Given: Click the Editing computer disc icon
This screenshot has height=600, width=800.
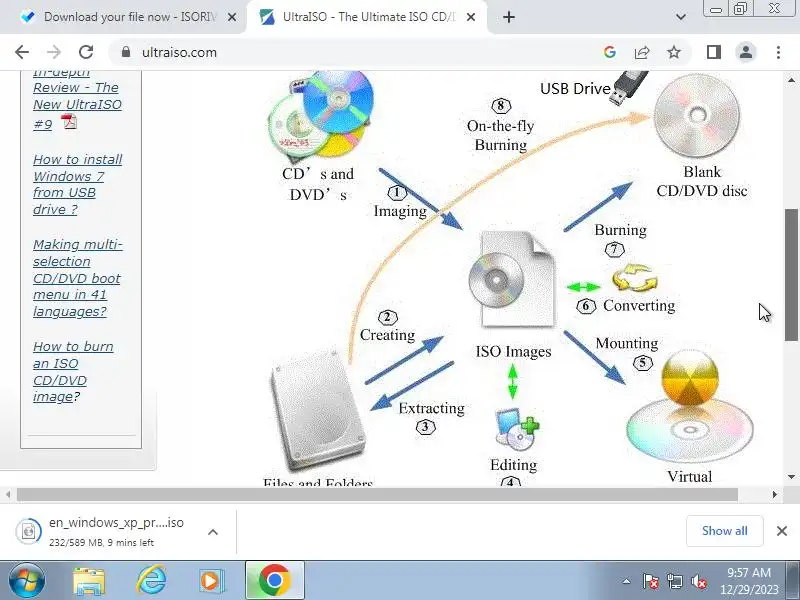Looking at the screenshot, I should click(x=517, y=430).
